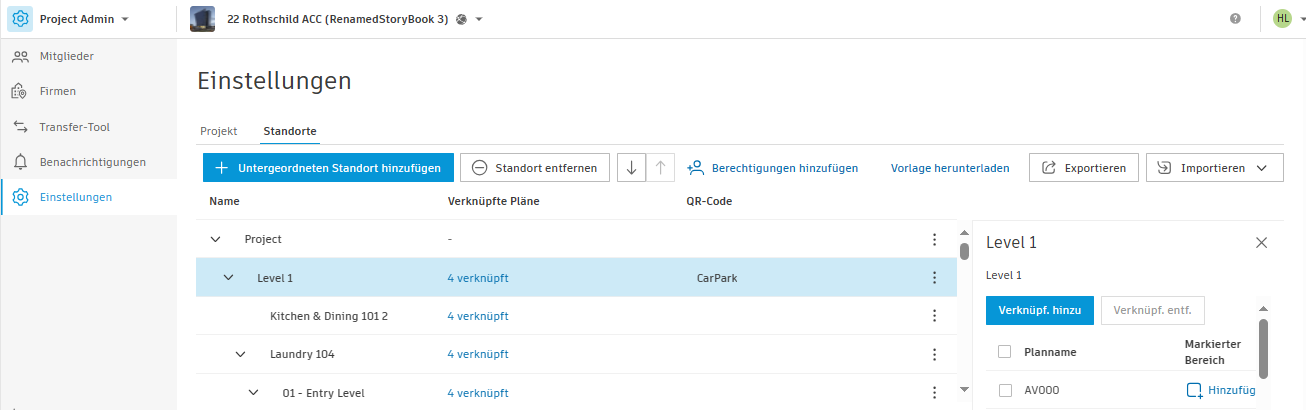Open the Project Admin module switcher
Screen dimensions: 1306x410
[x=83, y=19]
